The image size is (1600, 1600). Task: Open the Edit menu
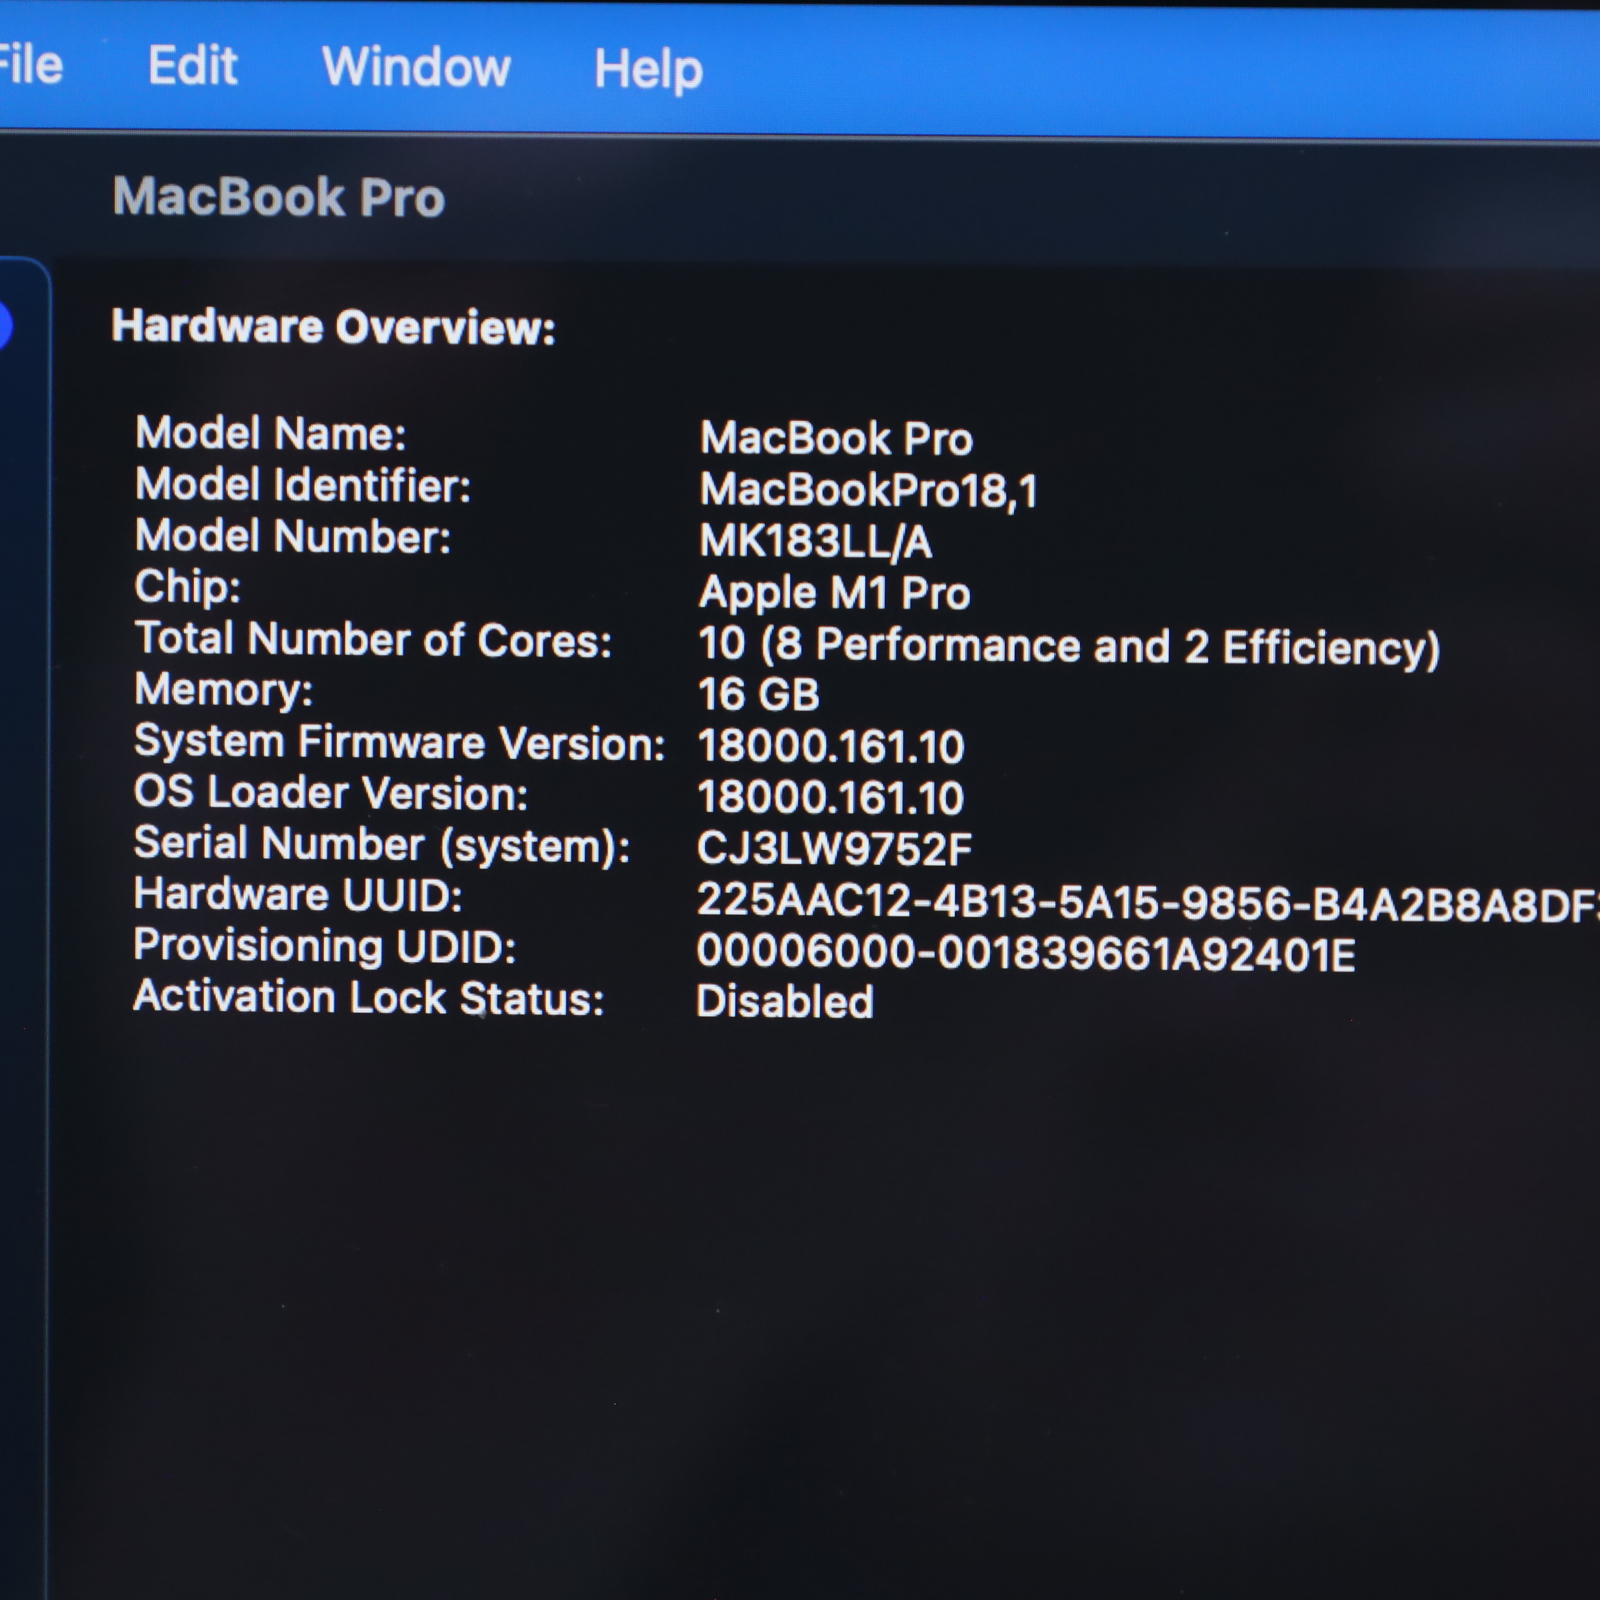pyautogui.click(x=192, y=66)
